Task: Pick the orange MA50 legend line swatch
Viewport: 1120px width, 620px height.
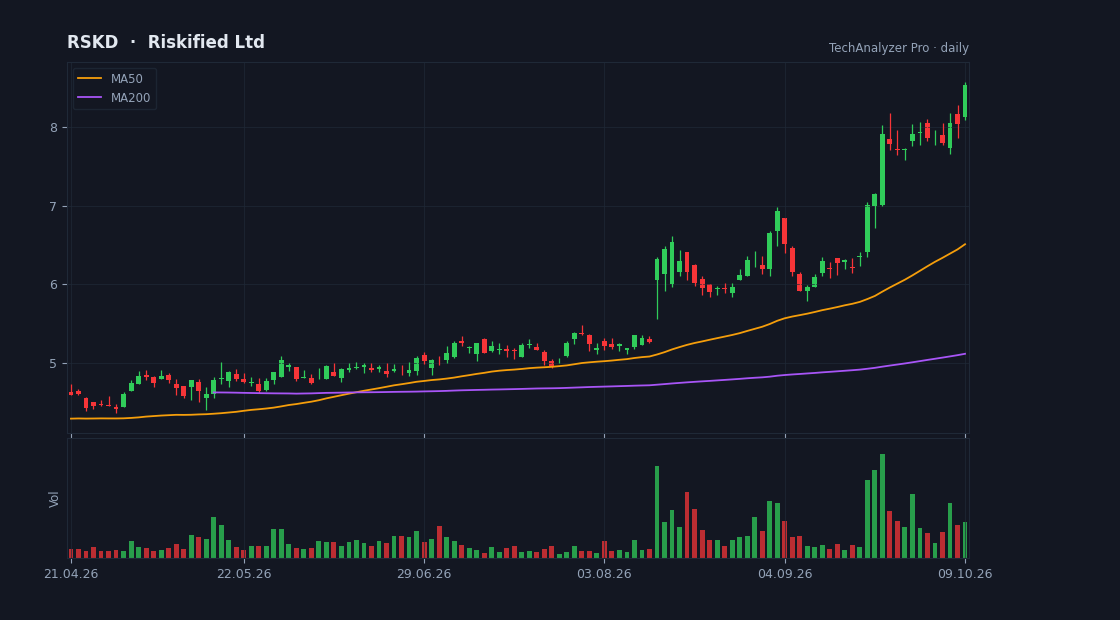Action: click(90, 79)
